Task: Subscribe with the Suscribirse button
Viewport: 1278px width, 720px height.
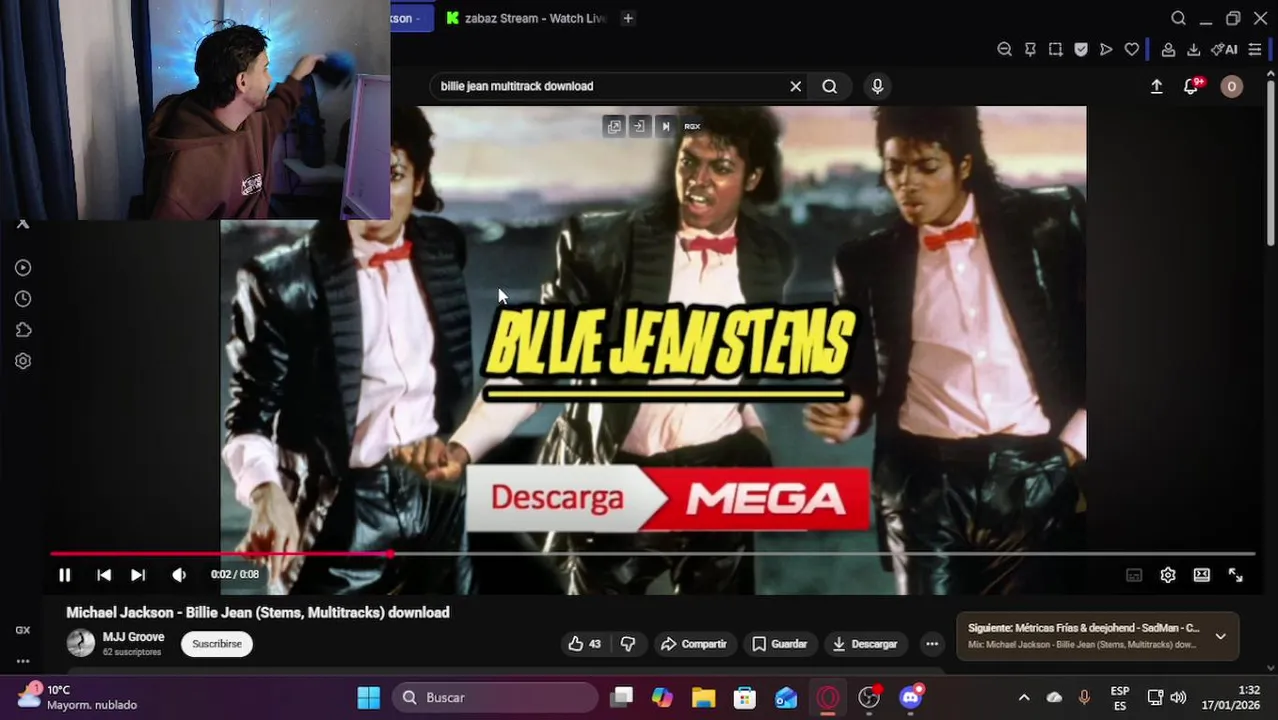Action: 217,644
